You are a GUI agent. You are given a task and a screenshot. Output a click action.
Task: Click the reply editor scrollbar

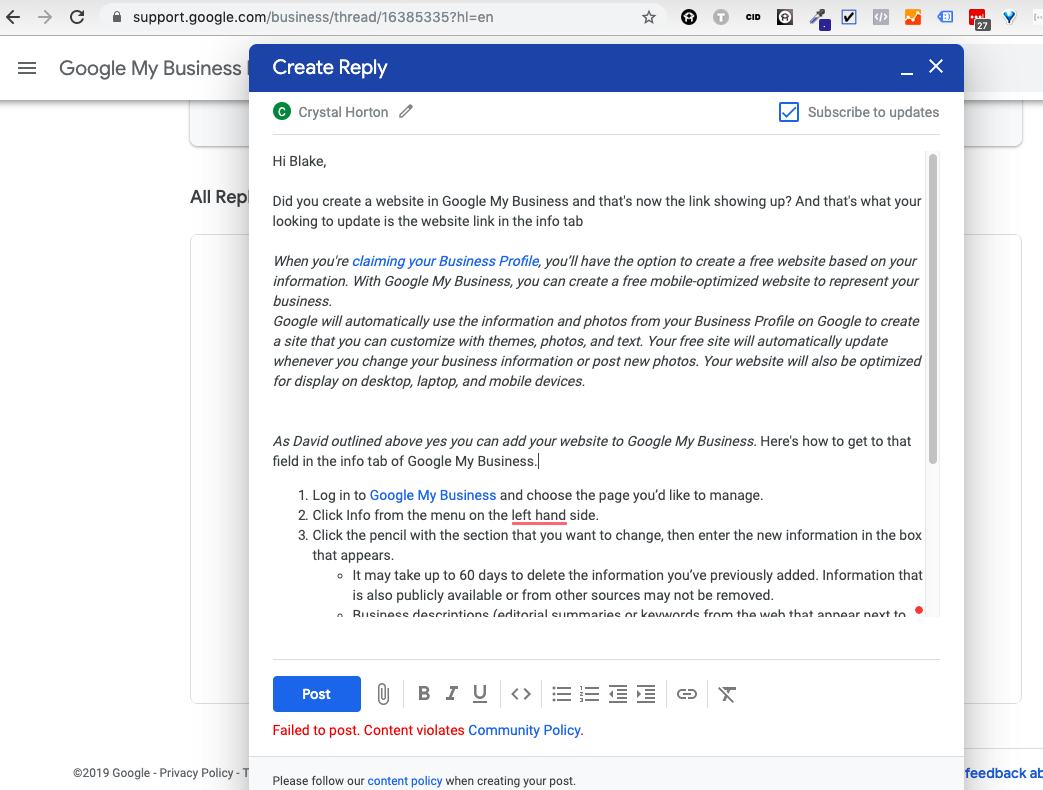tap(933, 309)
